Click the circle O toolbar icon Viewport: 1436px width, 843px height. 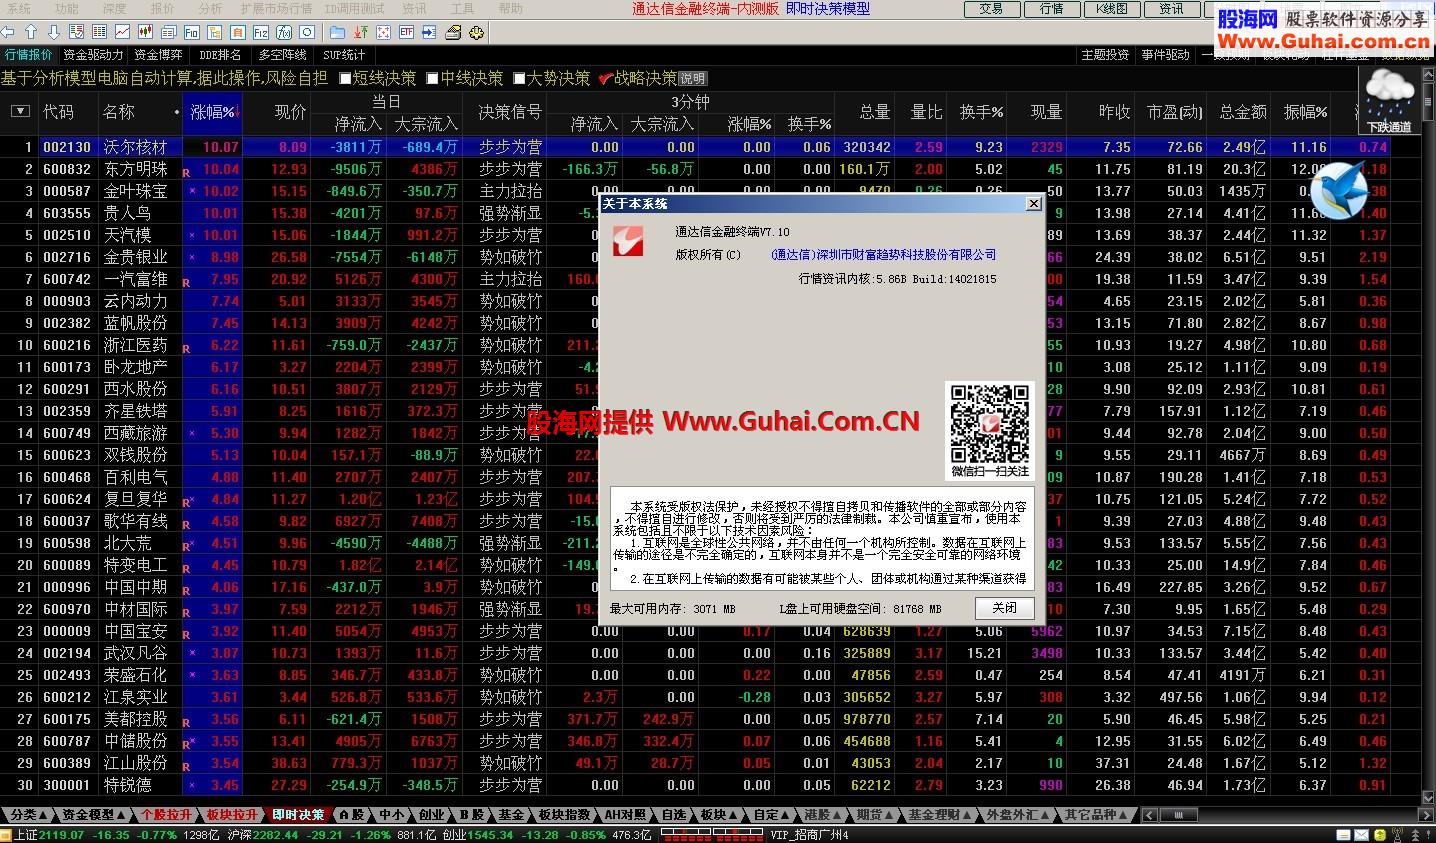pyautogui.click(x=307, y=32)
